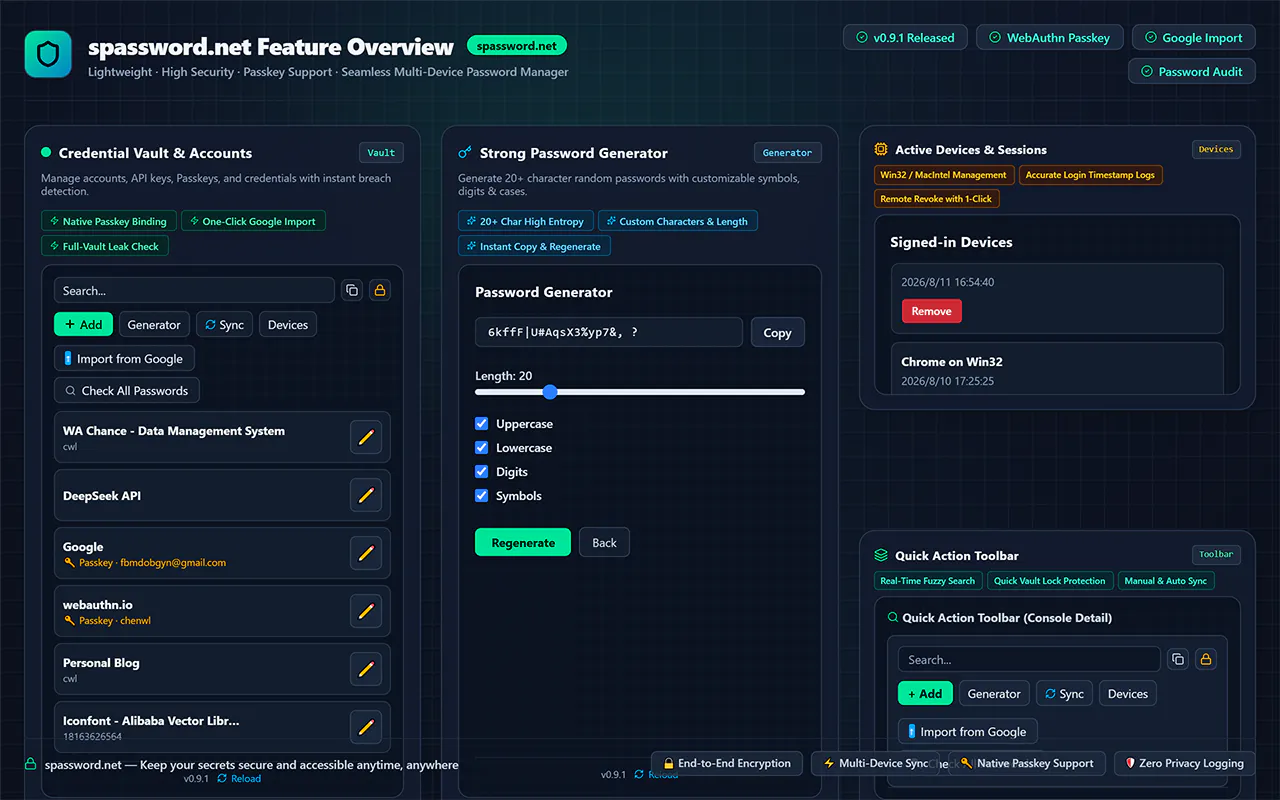
Task: Click the Full-Vault Leak Check chip
Action: tap(105, 246)
